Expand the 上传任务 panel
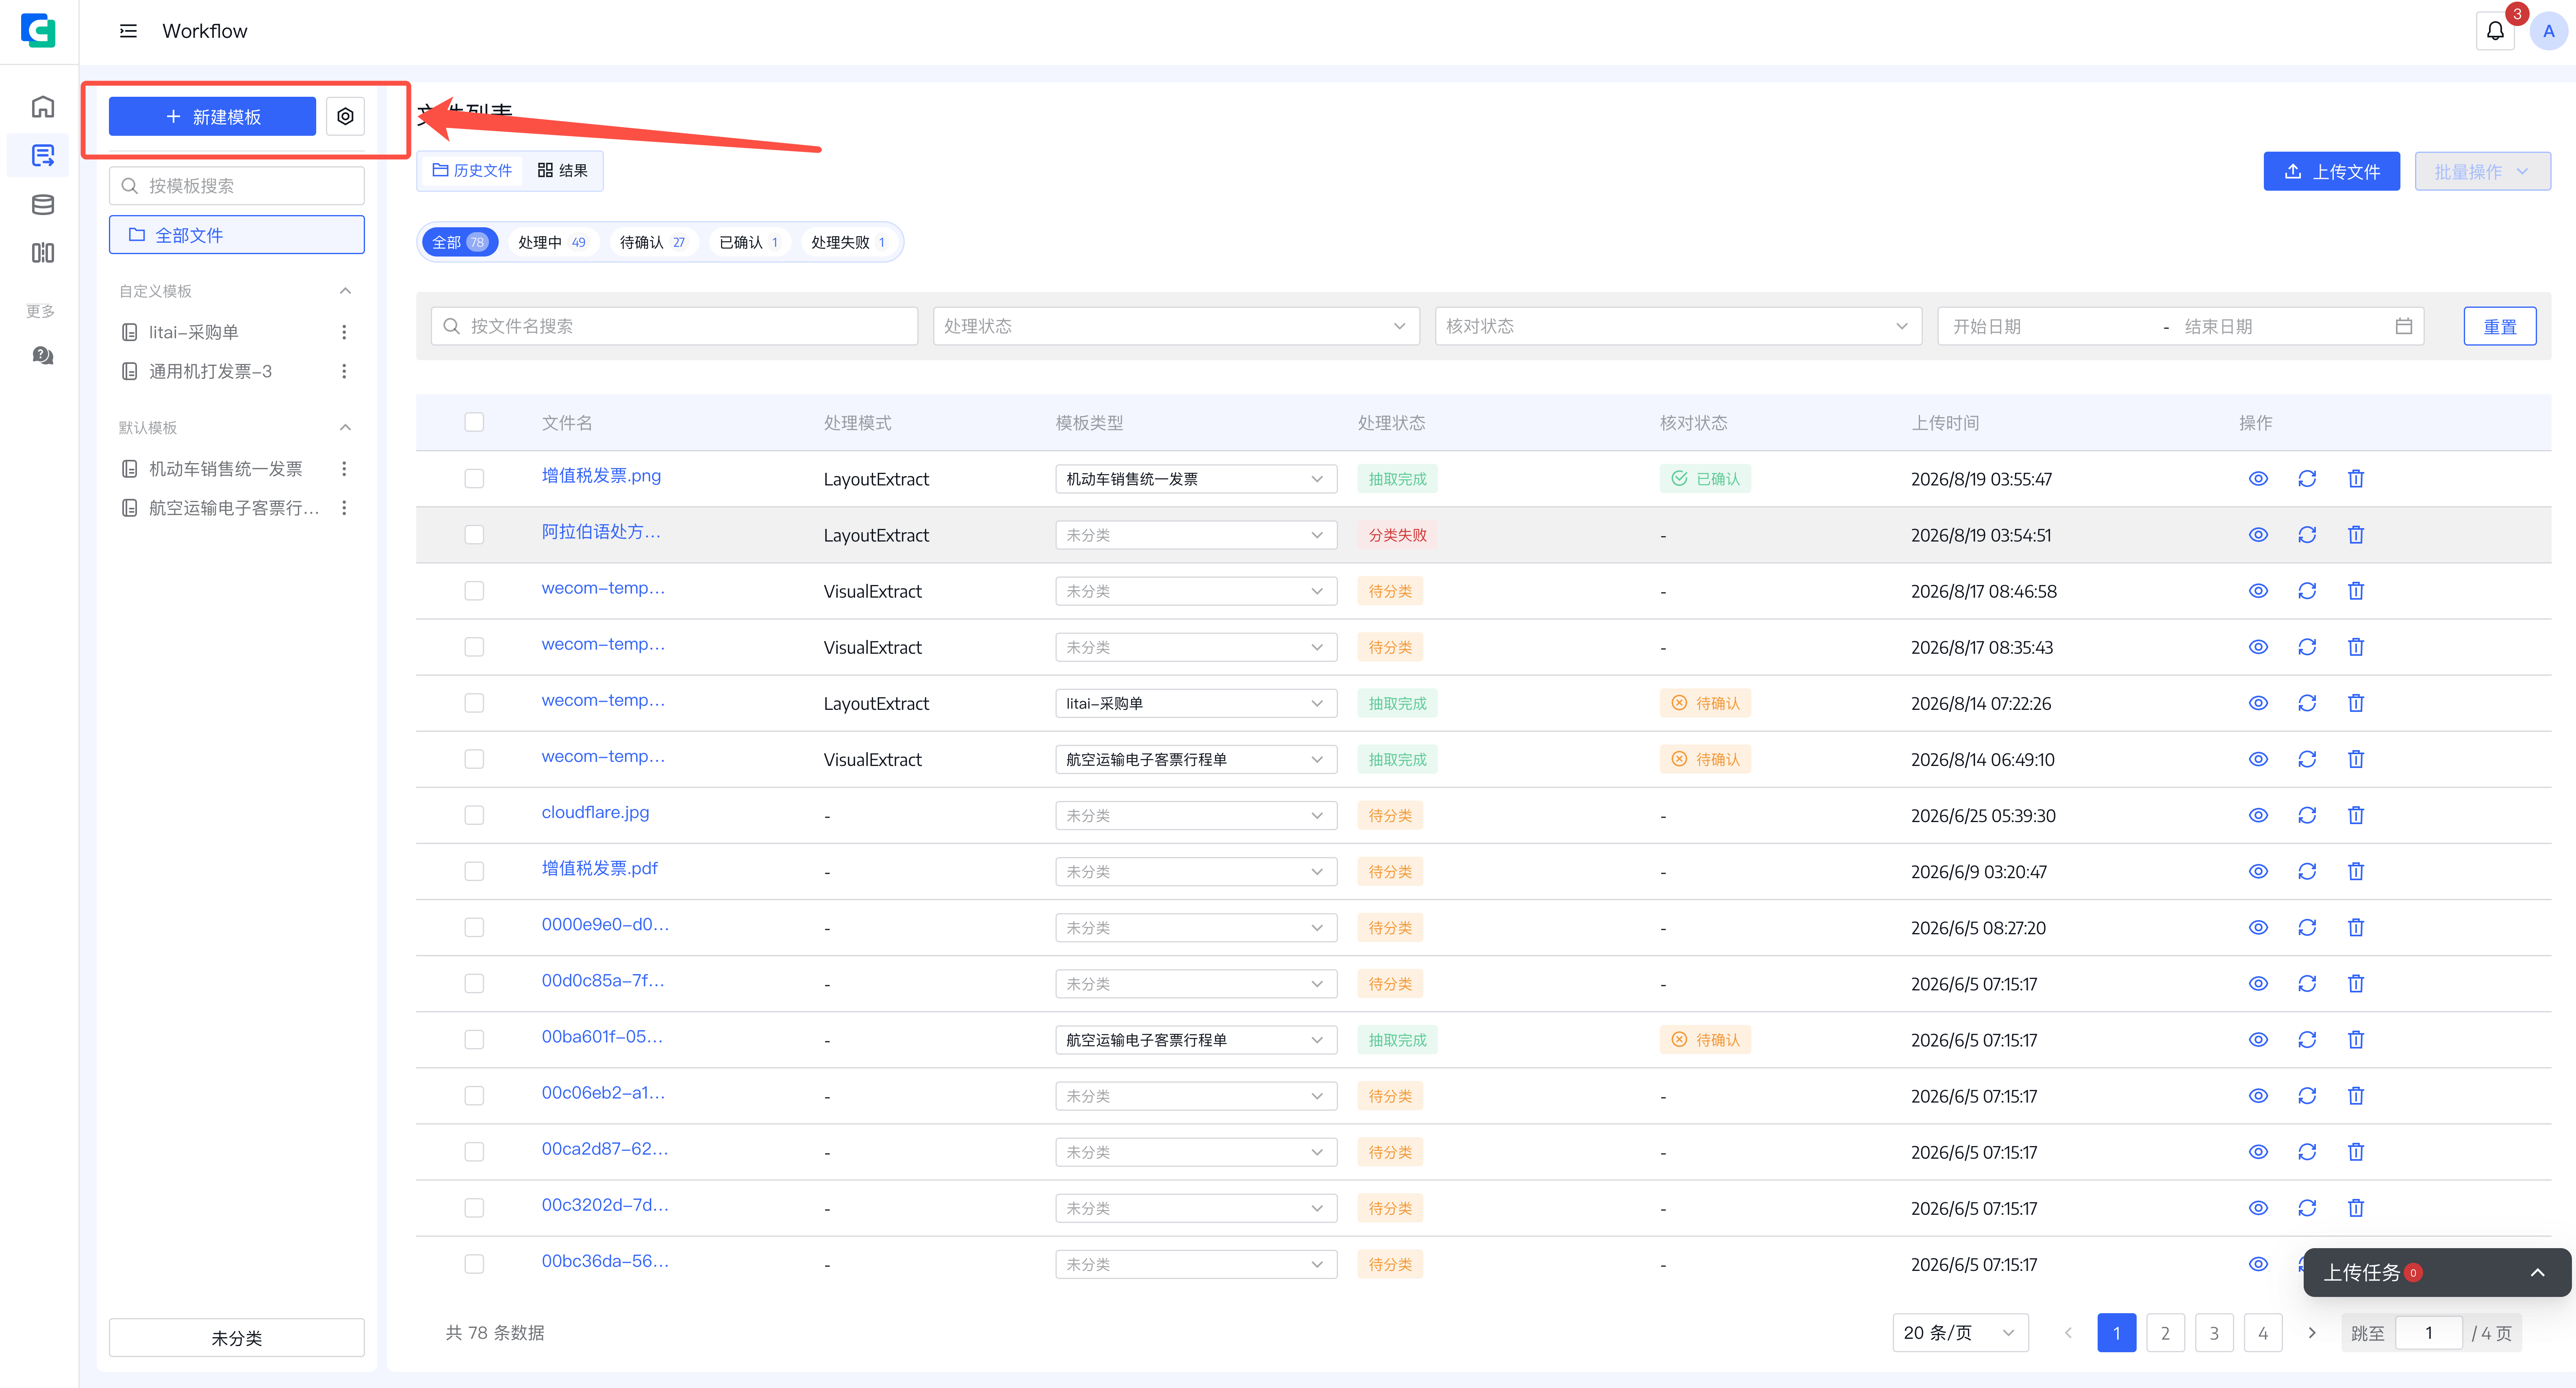This screenshot has height=1388, width=2576. pos(2437,1272)
